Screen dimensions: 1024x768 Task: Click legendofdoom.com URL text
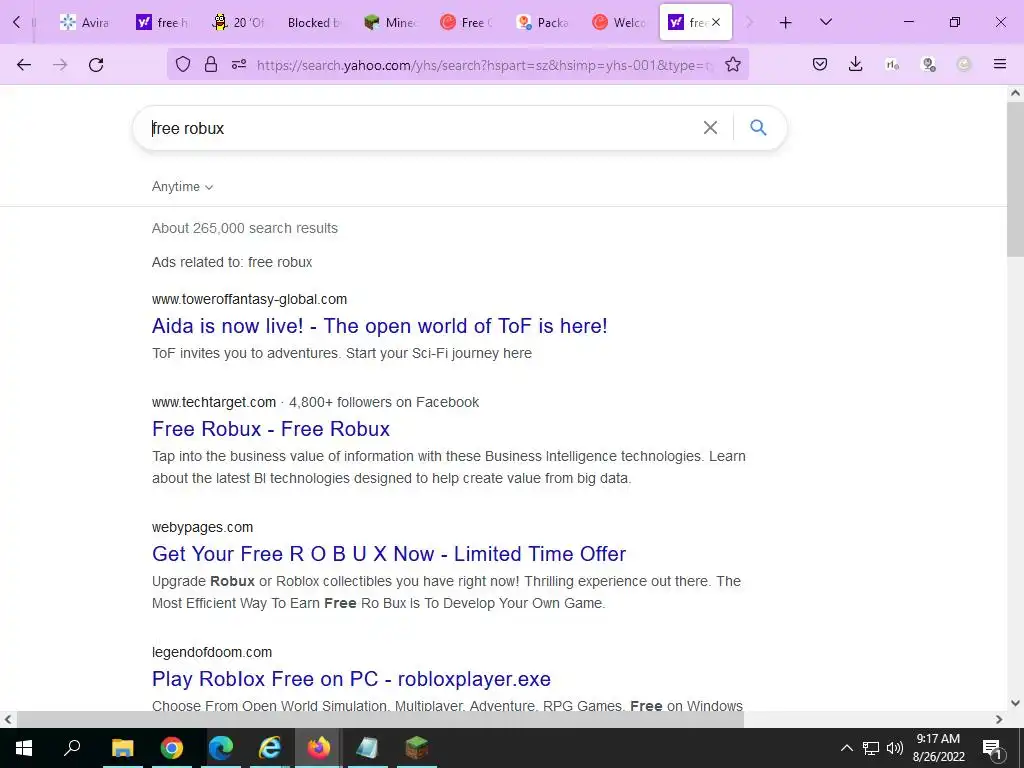pyautogui.click(x=212, y=652)
